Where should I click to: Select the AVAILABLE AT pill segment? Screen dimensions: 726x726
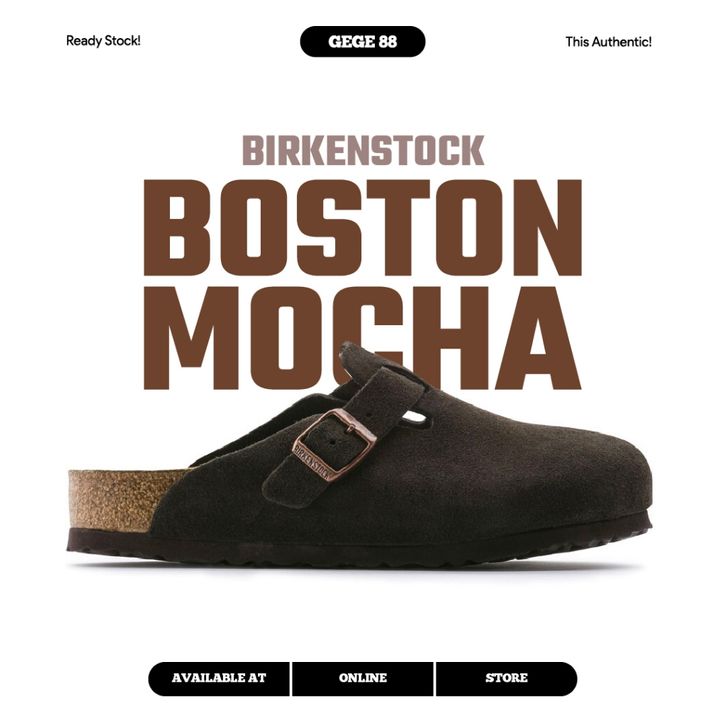[x=219, y=678]
